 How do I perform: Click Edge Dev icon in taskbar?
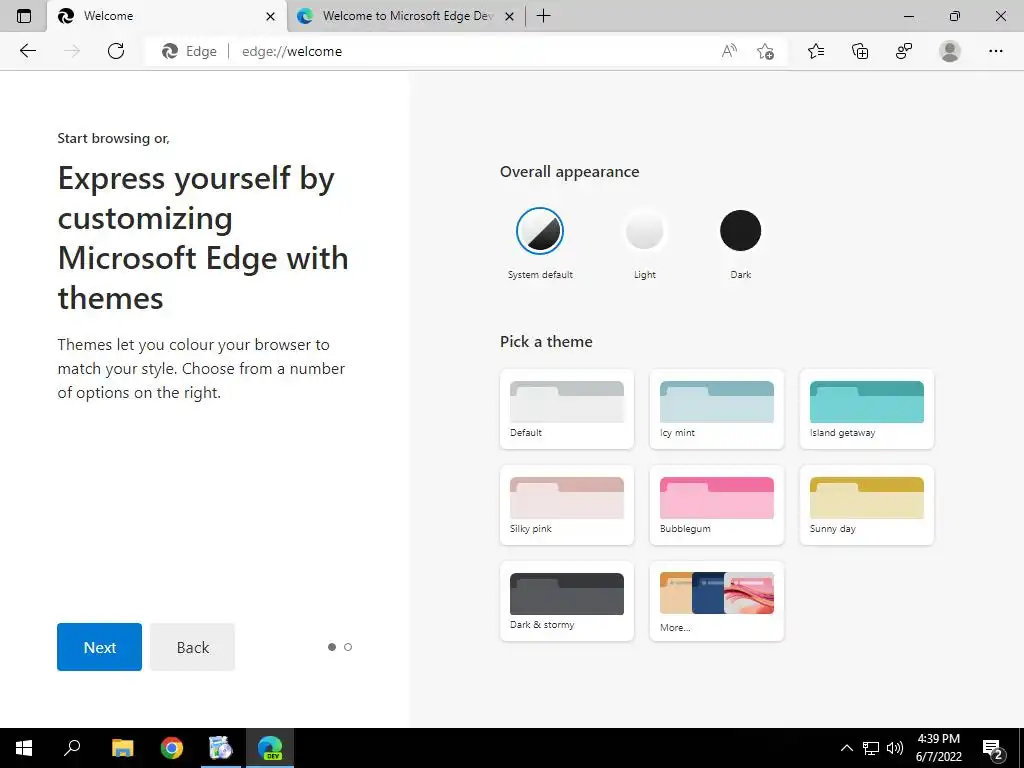tap(270, 748)
